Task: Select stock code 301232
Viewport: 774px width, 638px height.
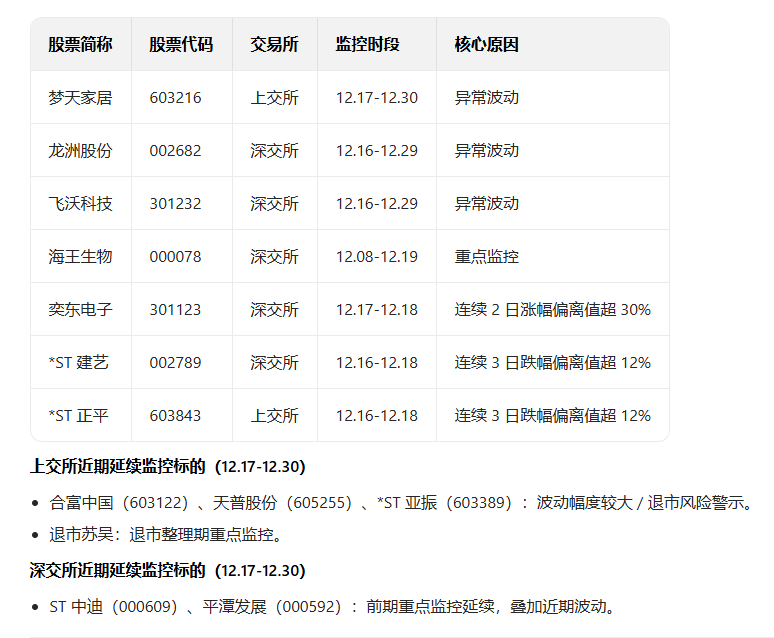Action: pyautogui.click(x=175, y=203)
